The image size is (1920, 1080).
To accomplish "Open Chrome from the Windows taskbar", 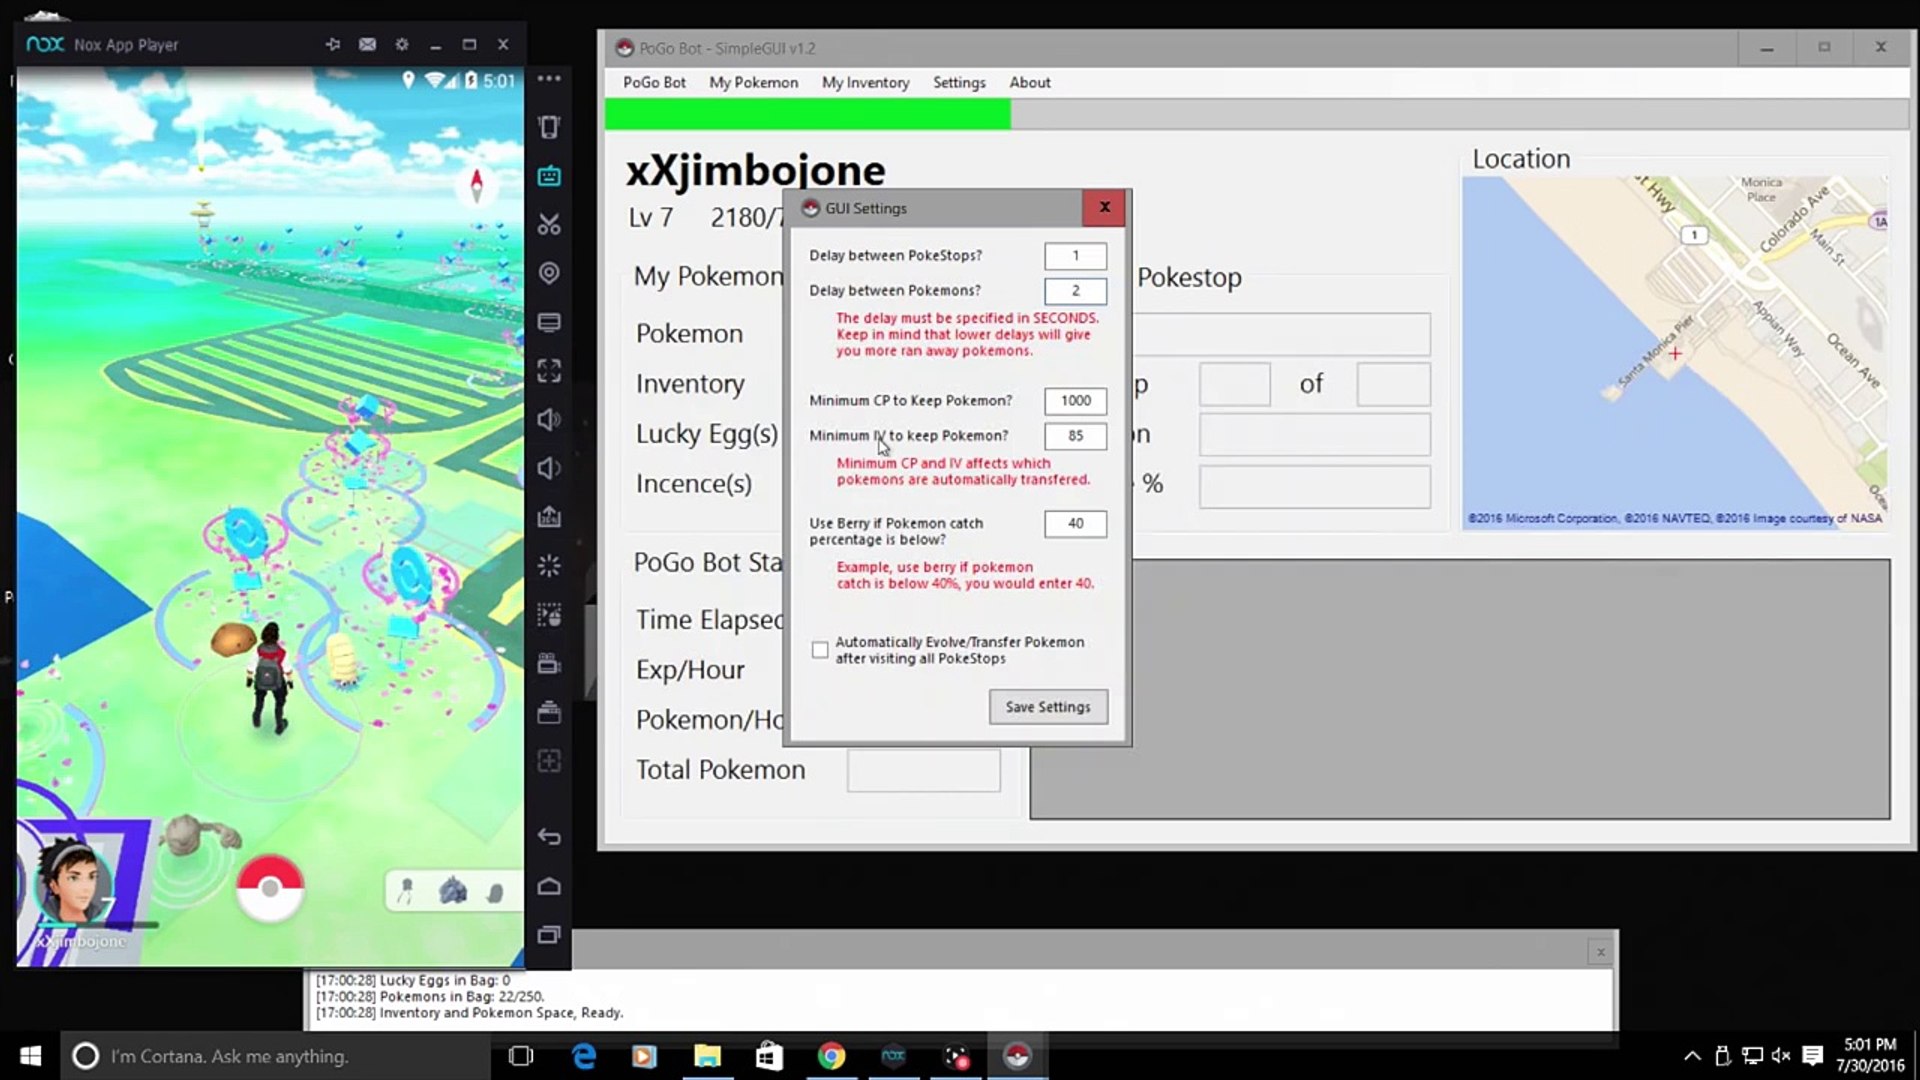I will click(x=831, y=1056).
